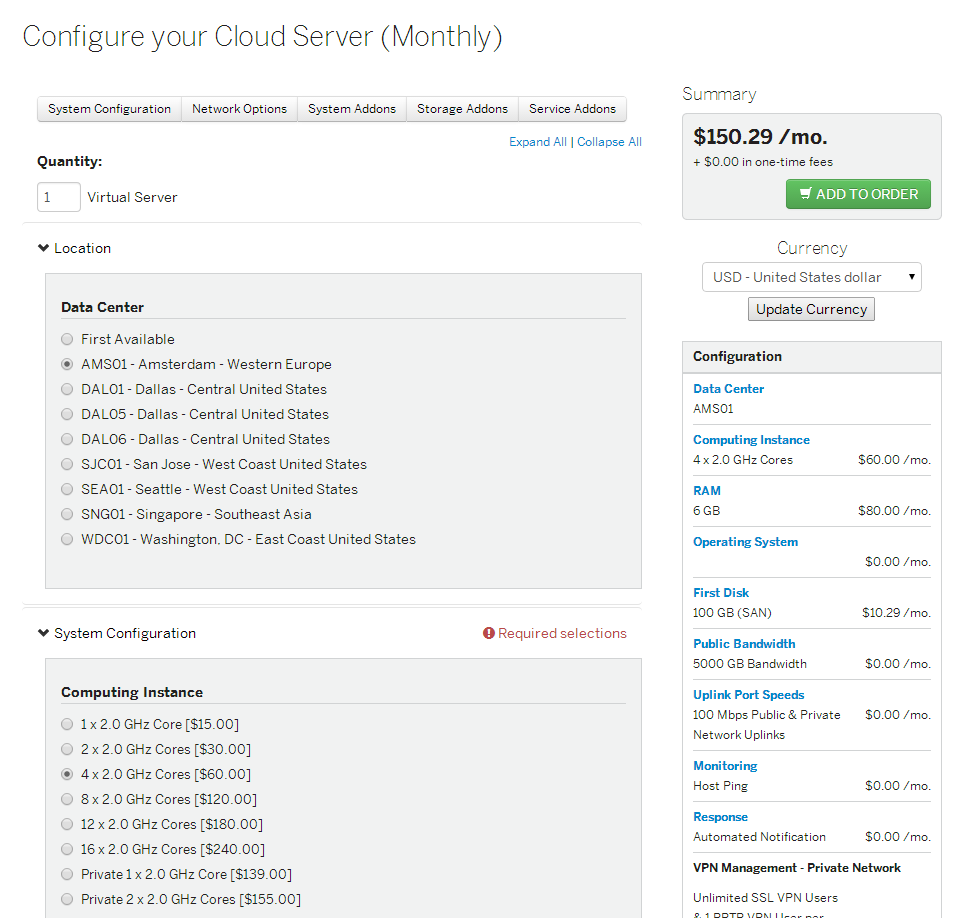This screenshot has width=979, height=918.
Task: Open the Service Addons tab
Action: point(571,109)
